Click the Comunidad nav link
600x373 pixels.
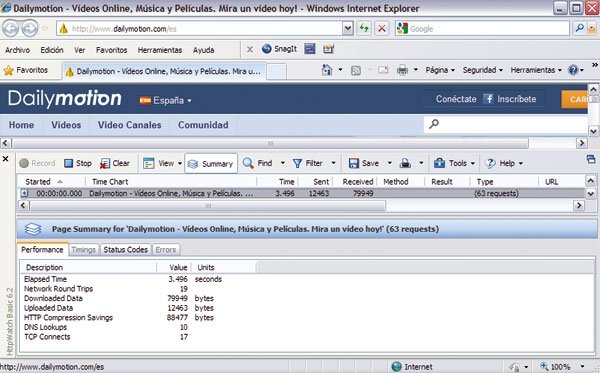pyautogui.click(x=203, y=125)
